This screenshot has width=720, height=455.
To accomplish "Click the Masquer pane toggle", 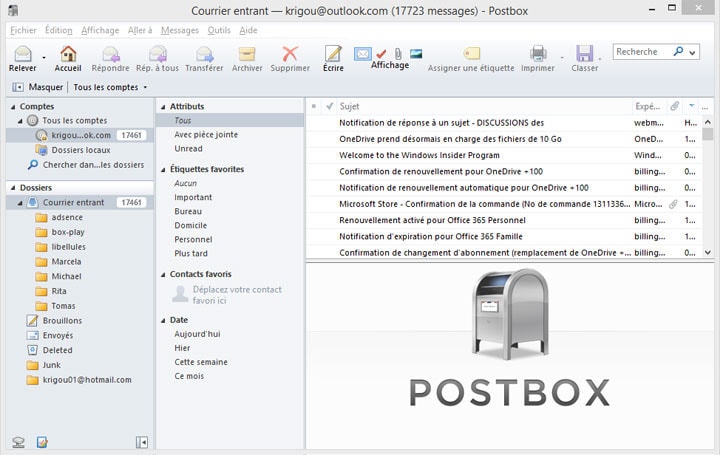I will [x=38, y=87].
